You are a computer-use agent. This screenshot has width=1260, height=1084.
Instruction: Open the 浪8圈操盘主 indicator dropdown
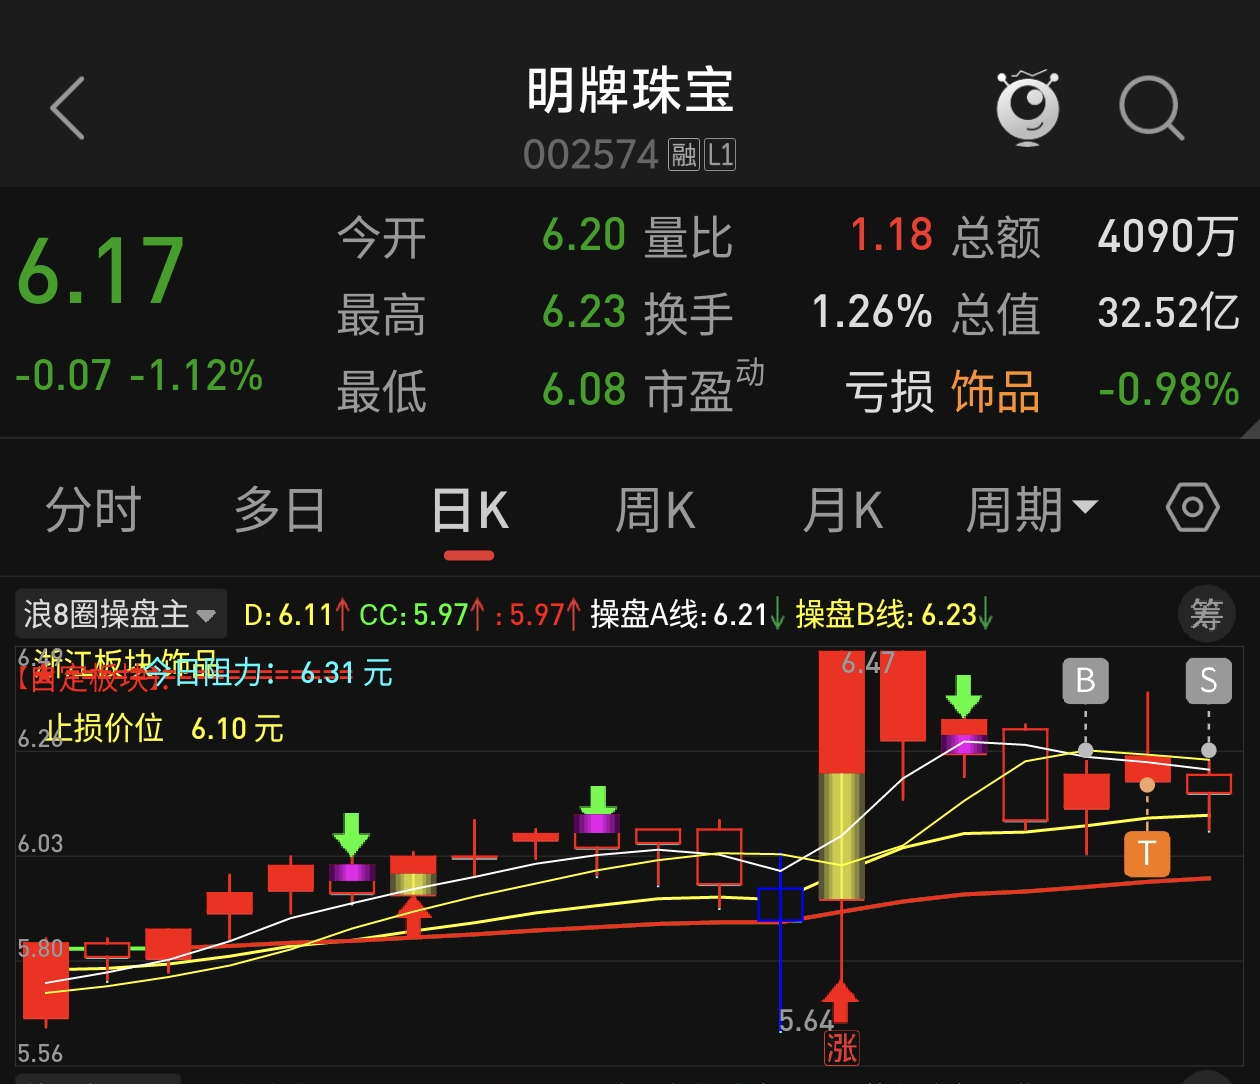tap(120, 614)
